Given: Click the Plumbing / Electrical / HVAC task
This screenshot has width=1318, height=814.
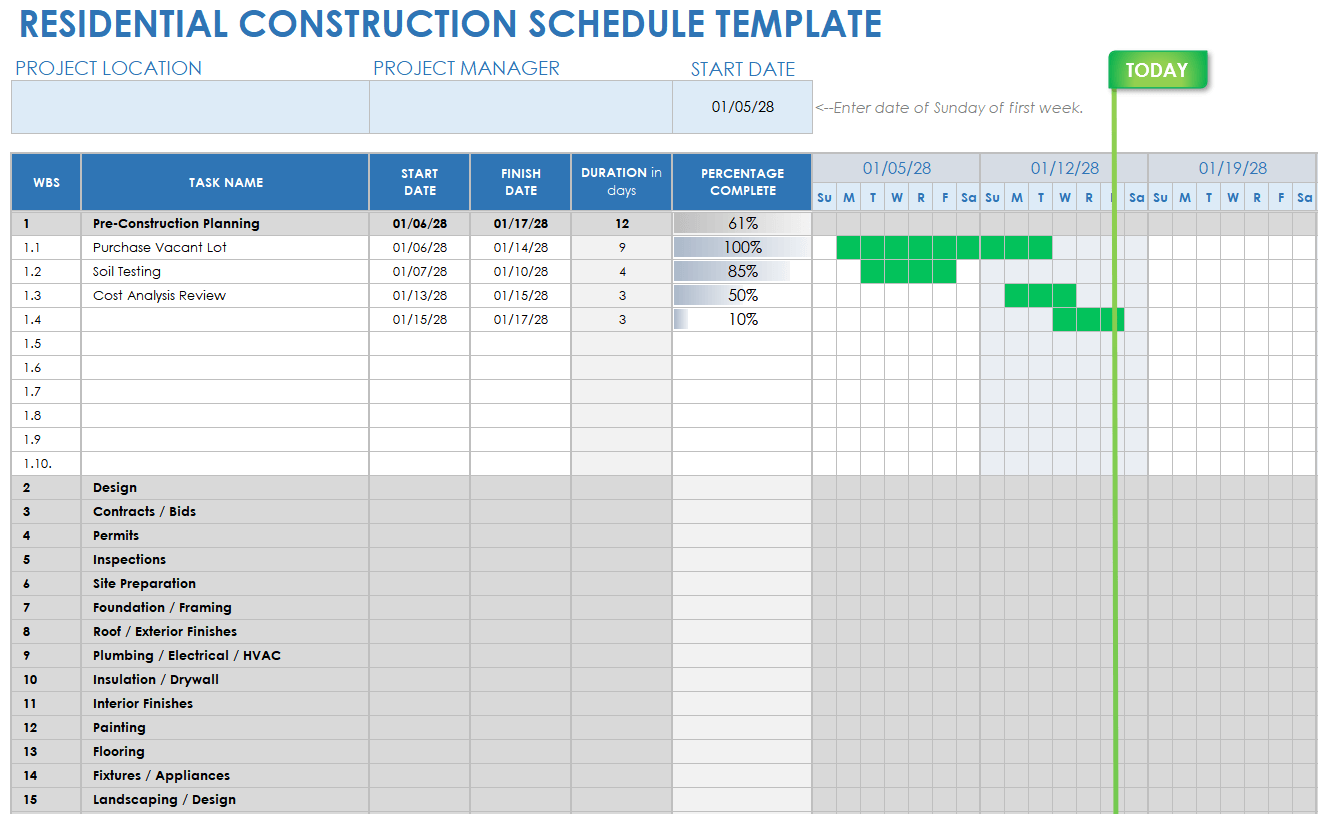Looking at the screenshot, I should [x=187, y=655].
